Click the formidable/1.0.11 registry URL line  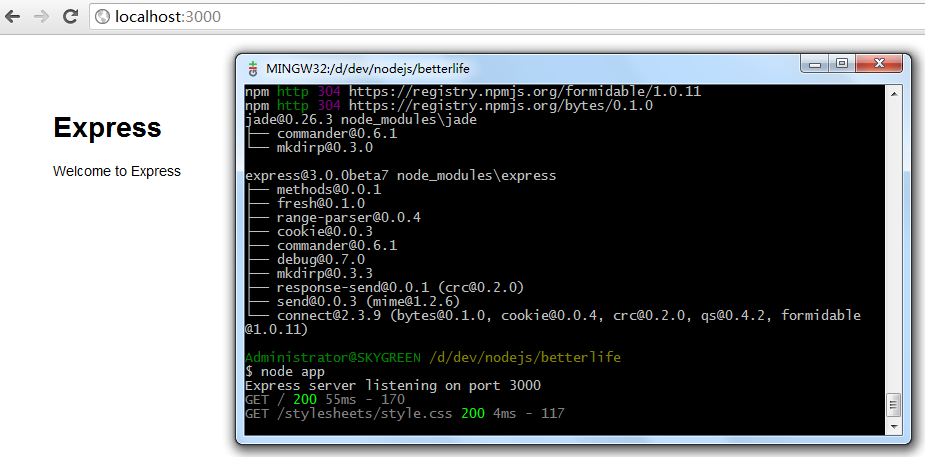473,91
